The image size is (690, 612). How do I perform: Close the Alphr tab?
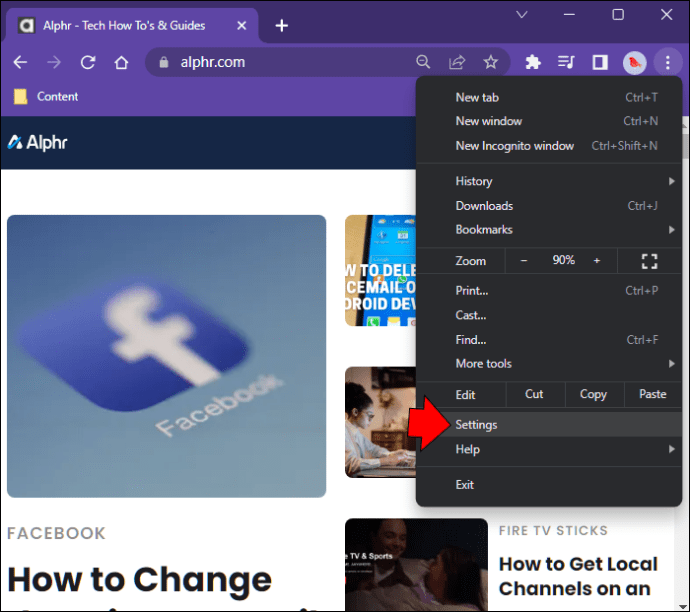click(242, 26)
